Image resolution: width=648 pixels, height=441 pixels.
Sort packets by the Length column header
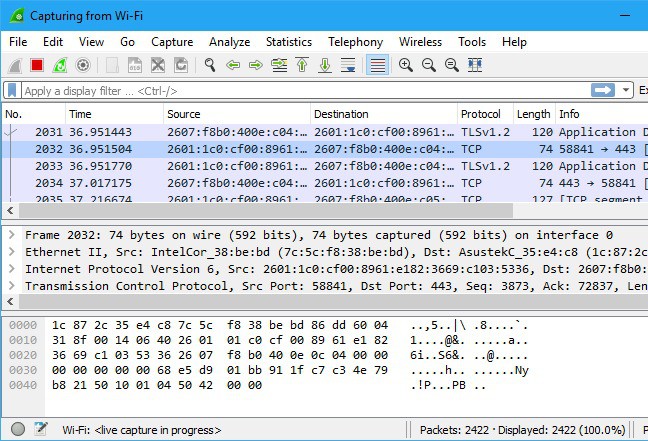(x=534, y=114)
